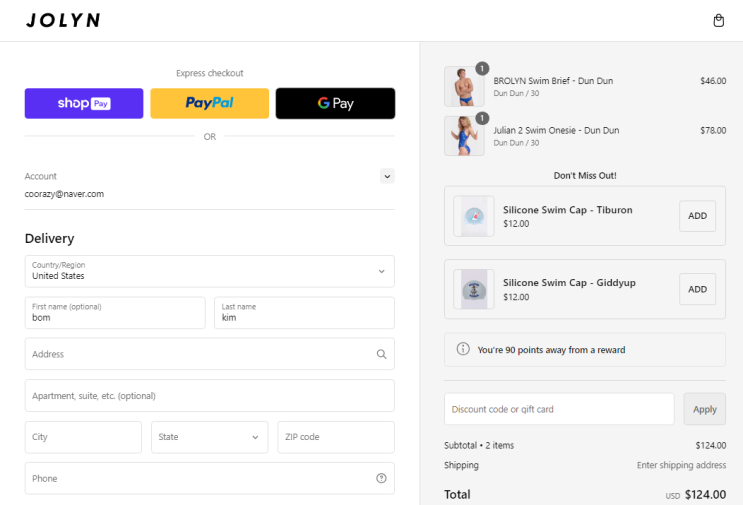Viewport: 743px width, 505px height.
Task: Click the reward points info icon
Action: tap(463, 349)
